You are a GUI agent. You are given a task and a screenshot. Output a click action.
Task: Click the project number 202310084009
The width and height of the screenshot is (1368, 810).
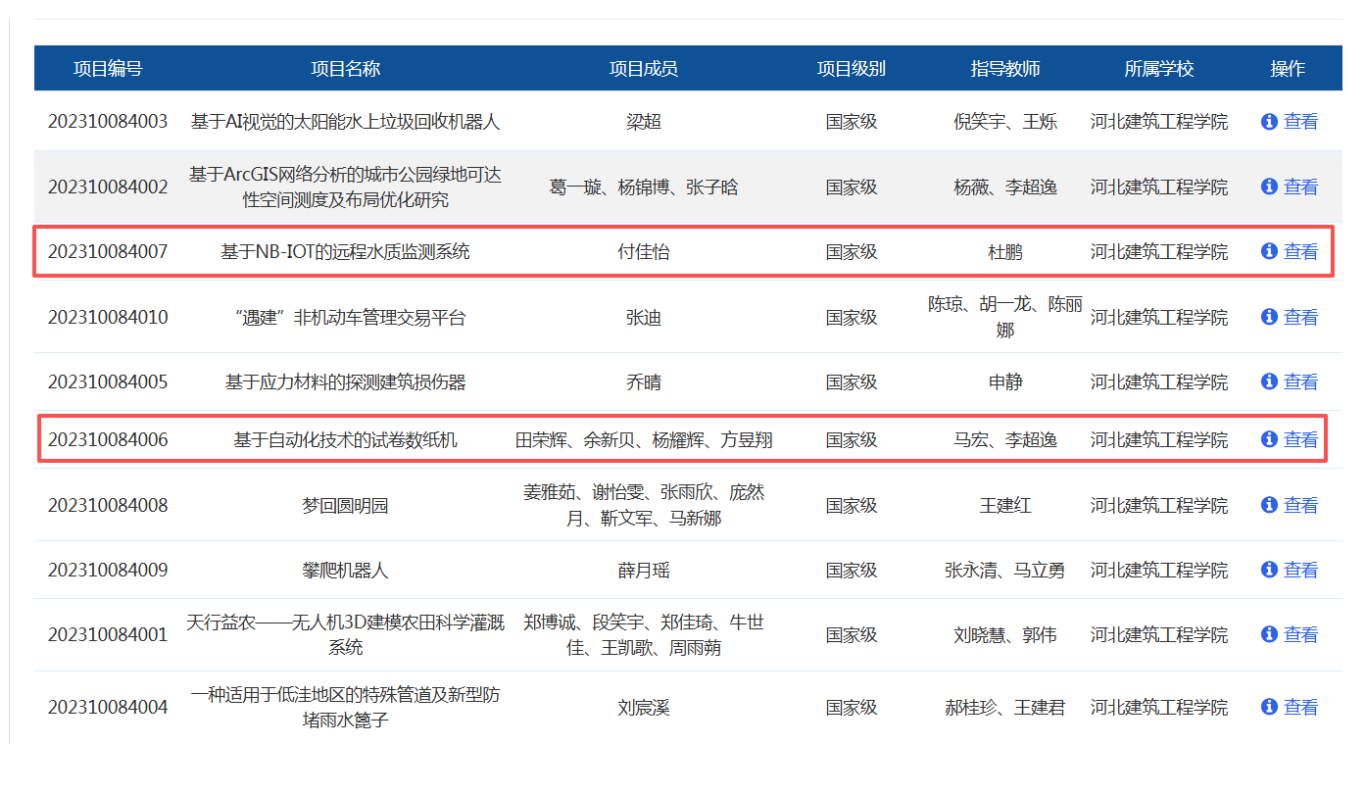click(108, 570)
